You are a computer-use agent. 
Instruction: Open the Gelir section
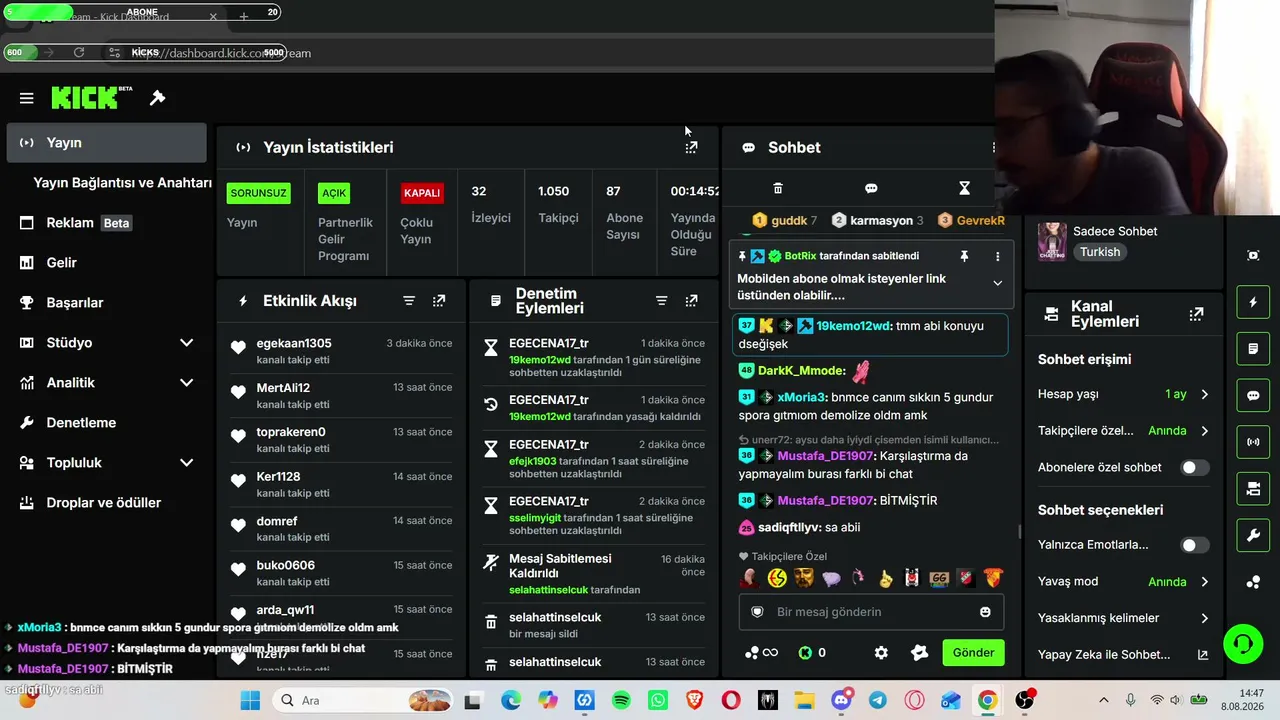click(106, 263)
